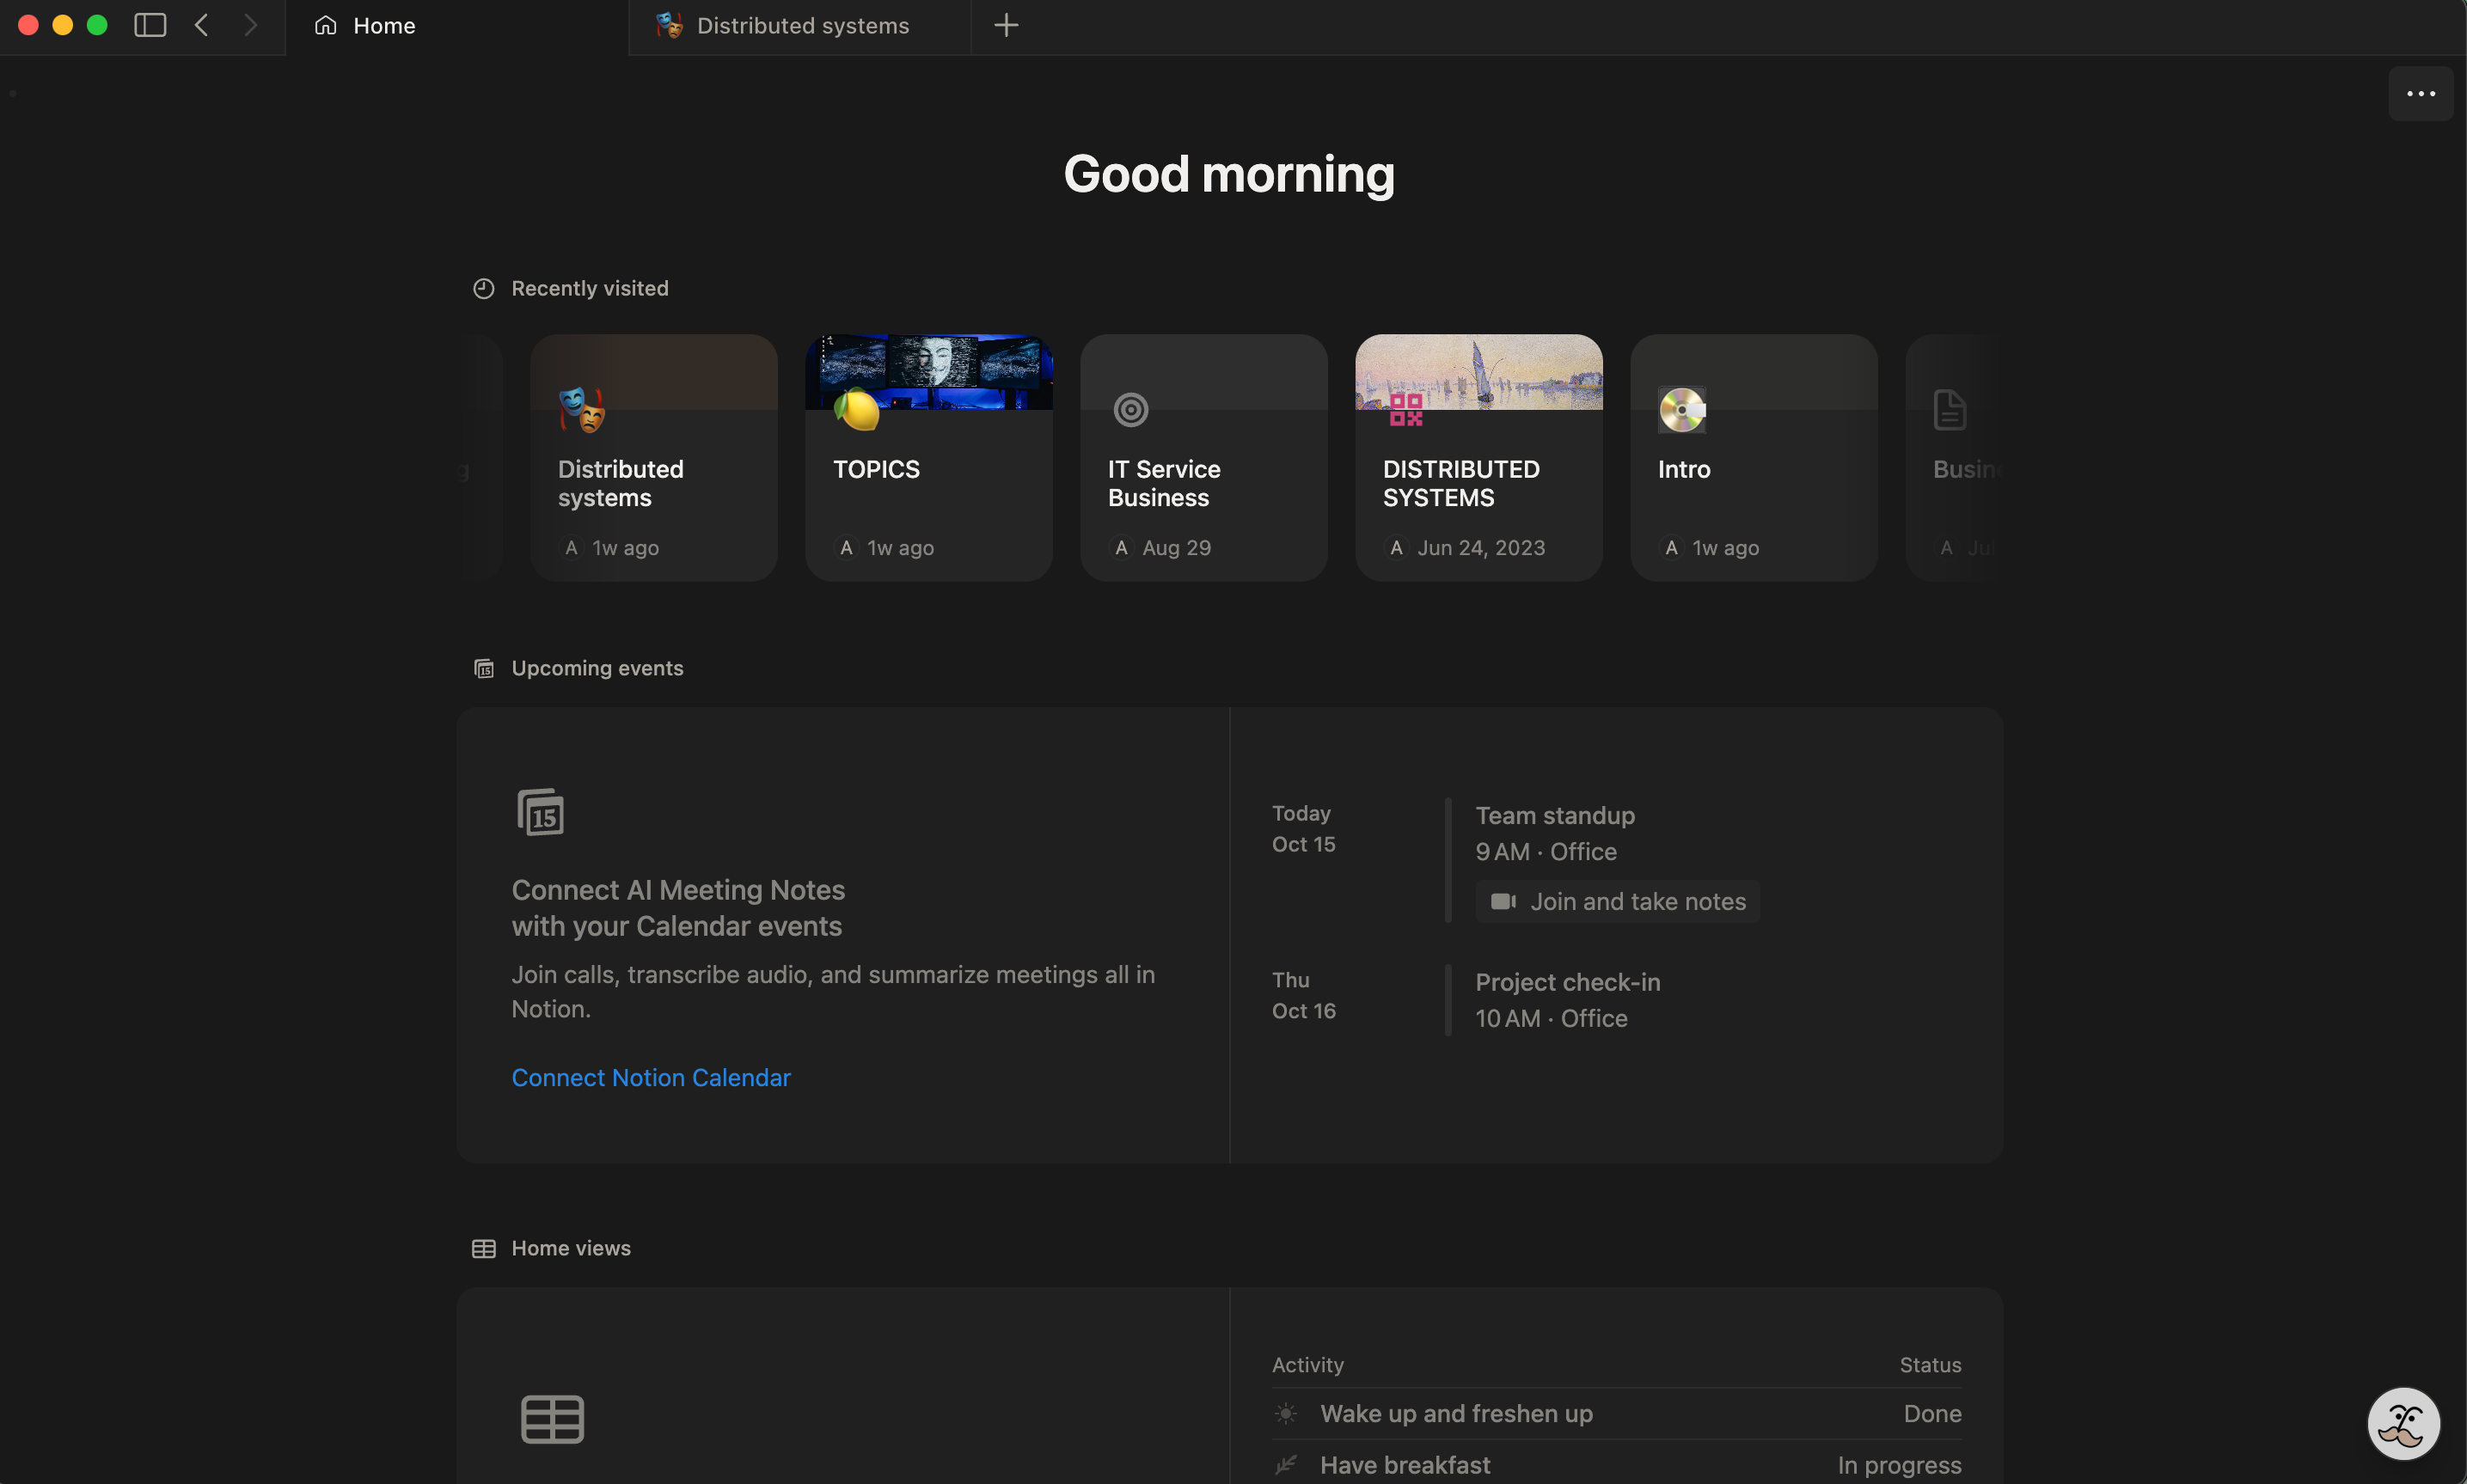
Task: Click the Today Oct 15 date label
Action: (1303, 829)
